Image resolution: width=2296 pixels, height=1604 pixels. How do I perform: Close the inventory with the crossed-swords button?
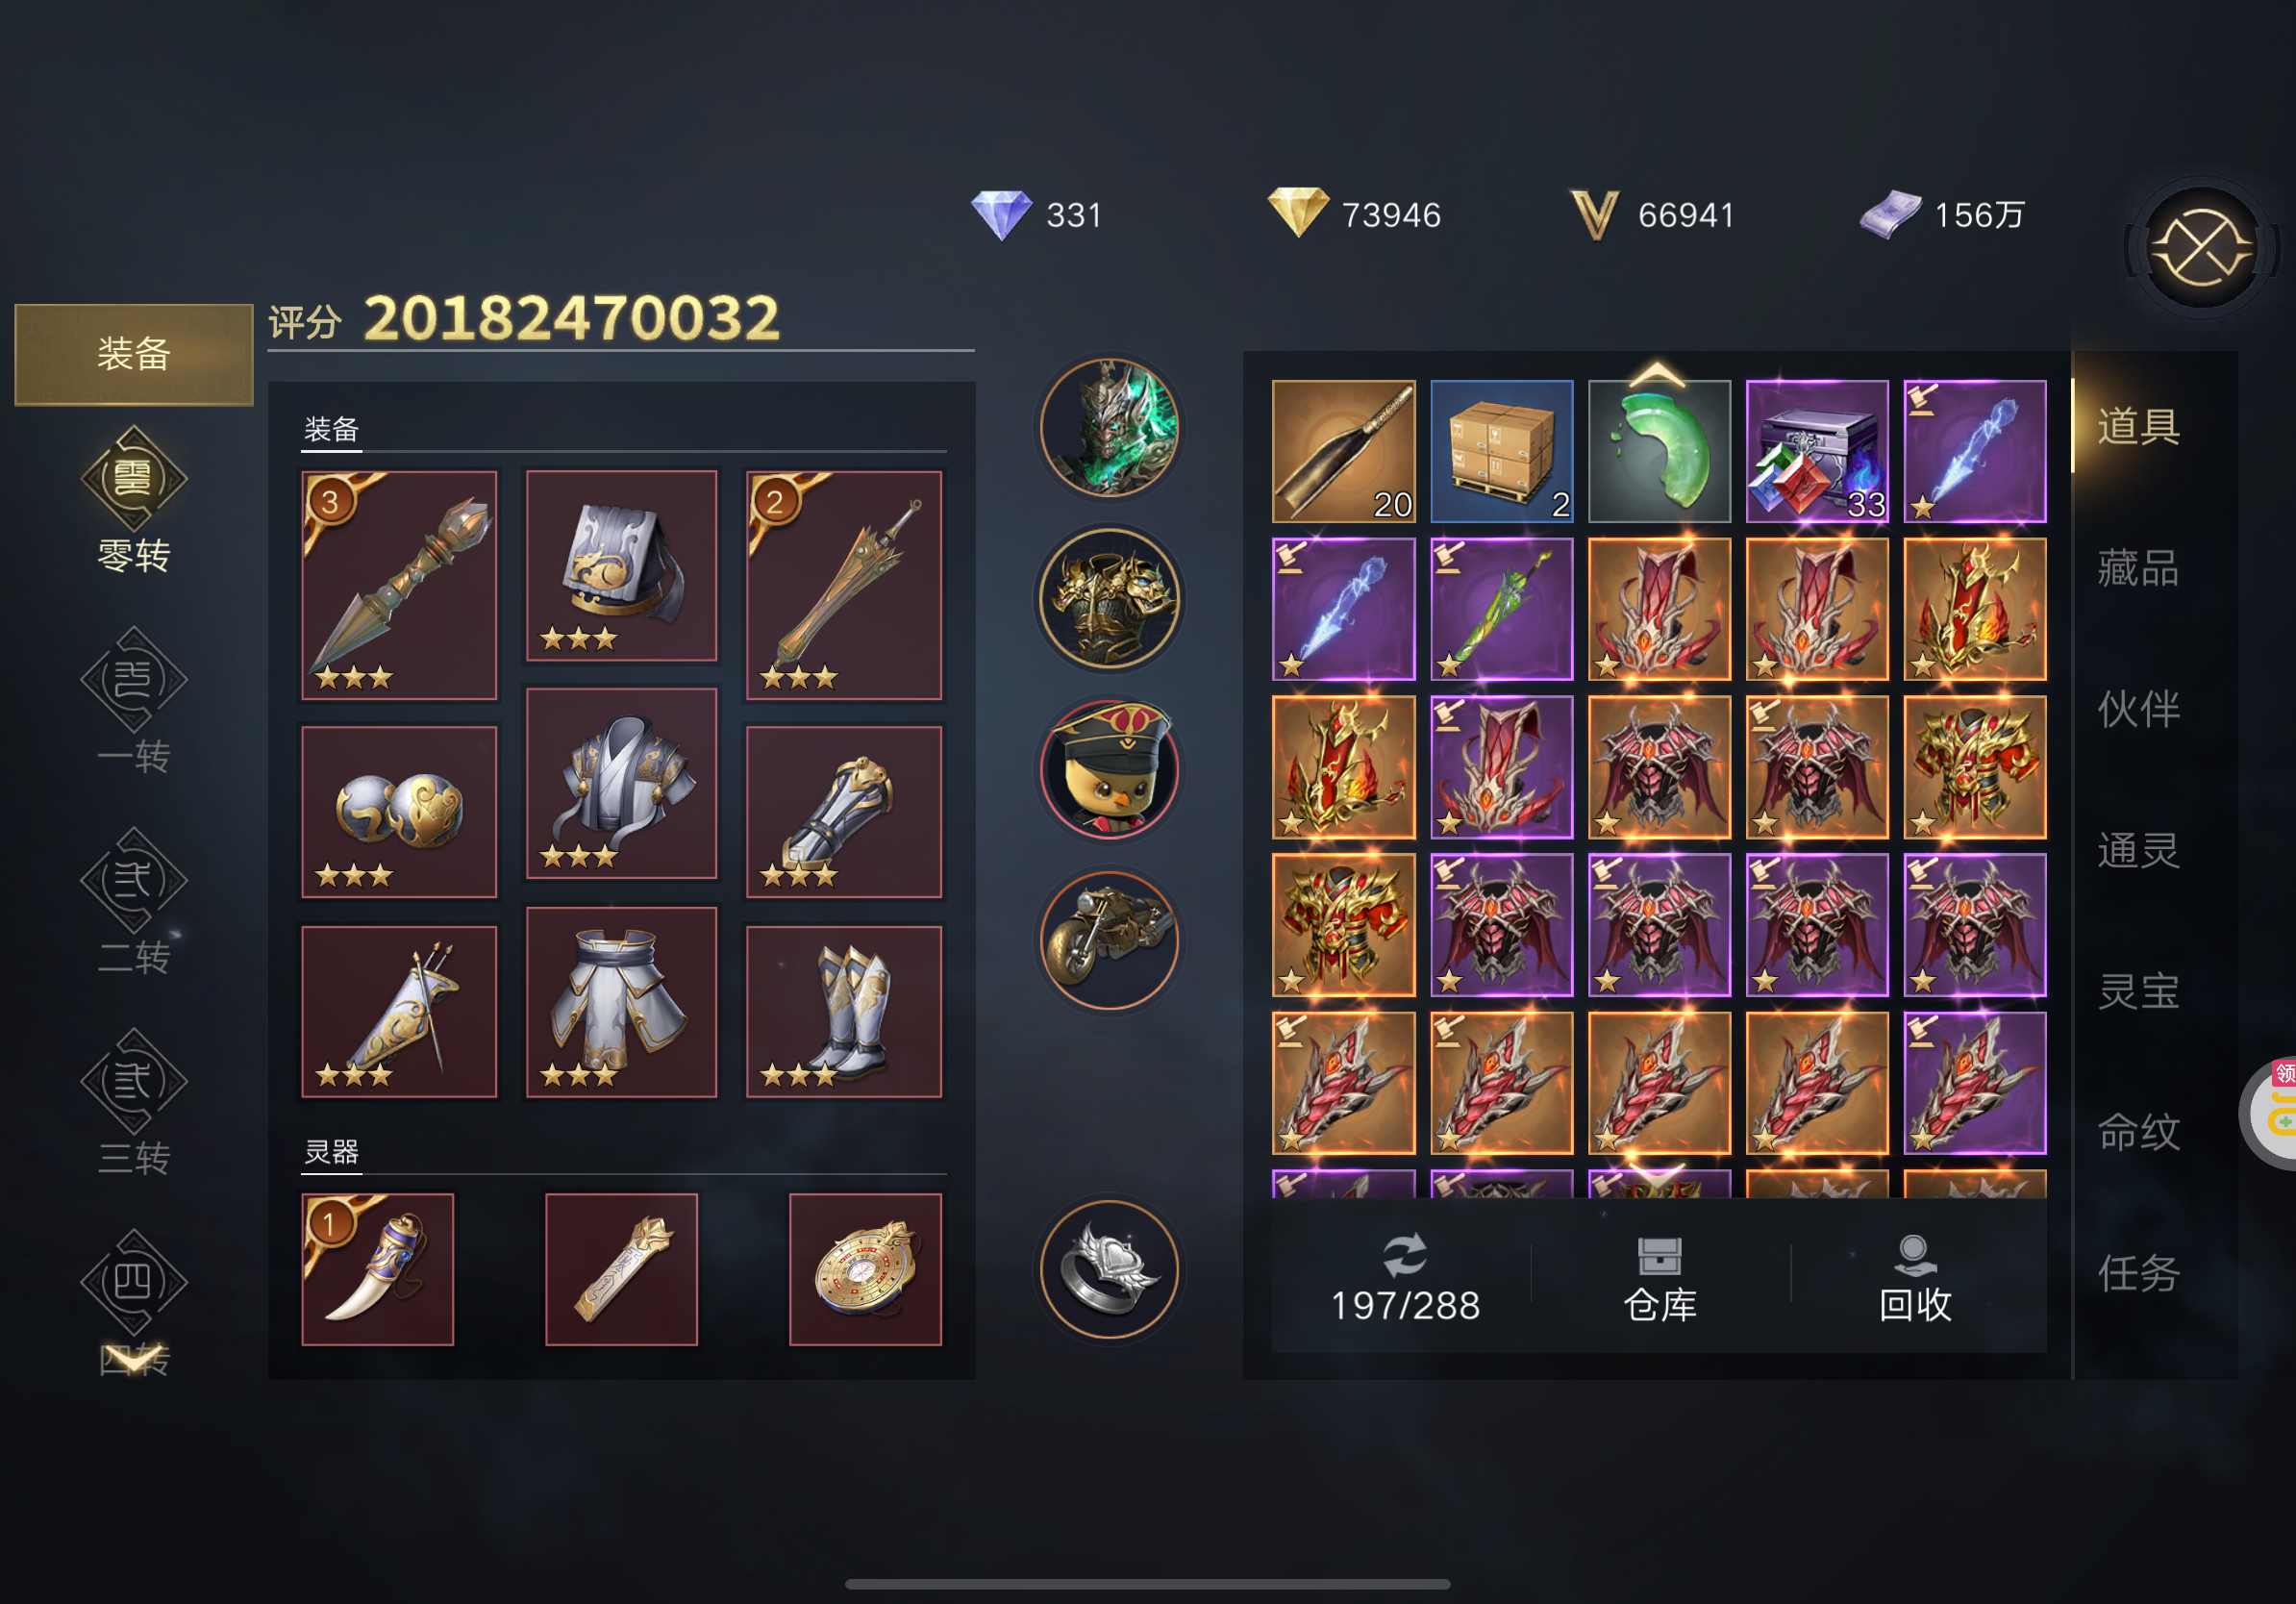tap(2201, 248)
